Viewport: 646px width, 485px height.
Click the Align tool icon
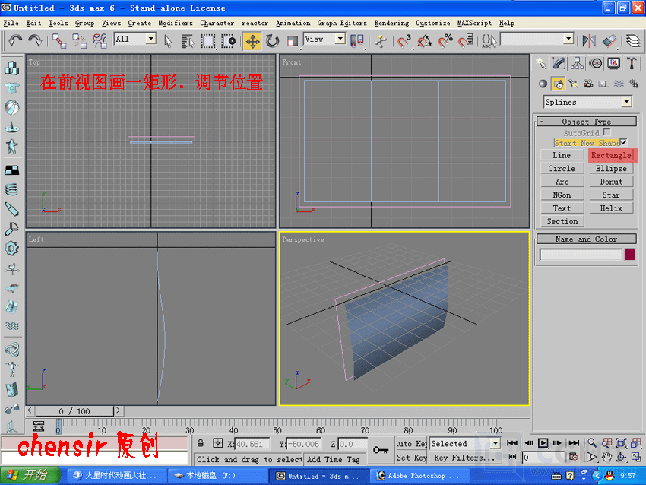coord(609,41)
